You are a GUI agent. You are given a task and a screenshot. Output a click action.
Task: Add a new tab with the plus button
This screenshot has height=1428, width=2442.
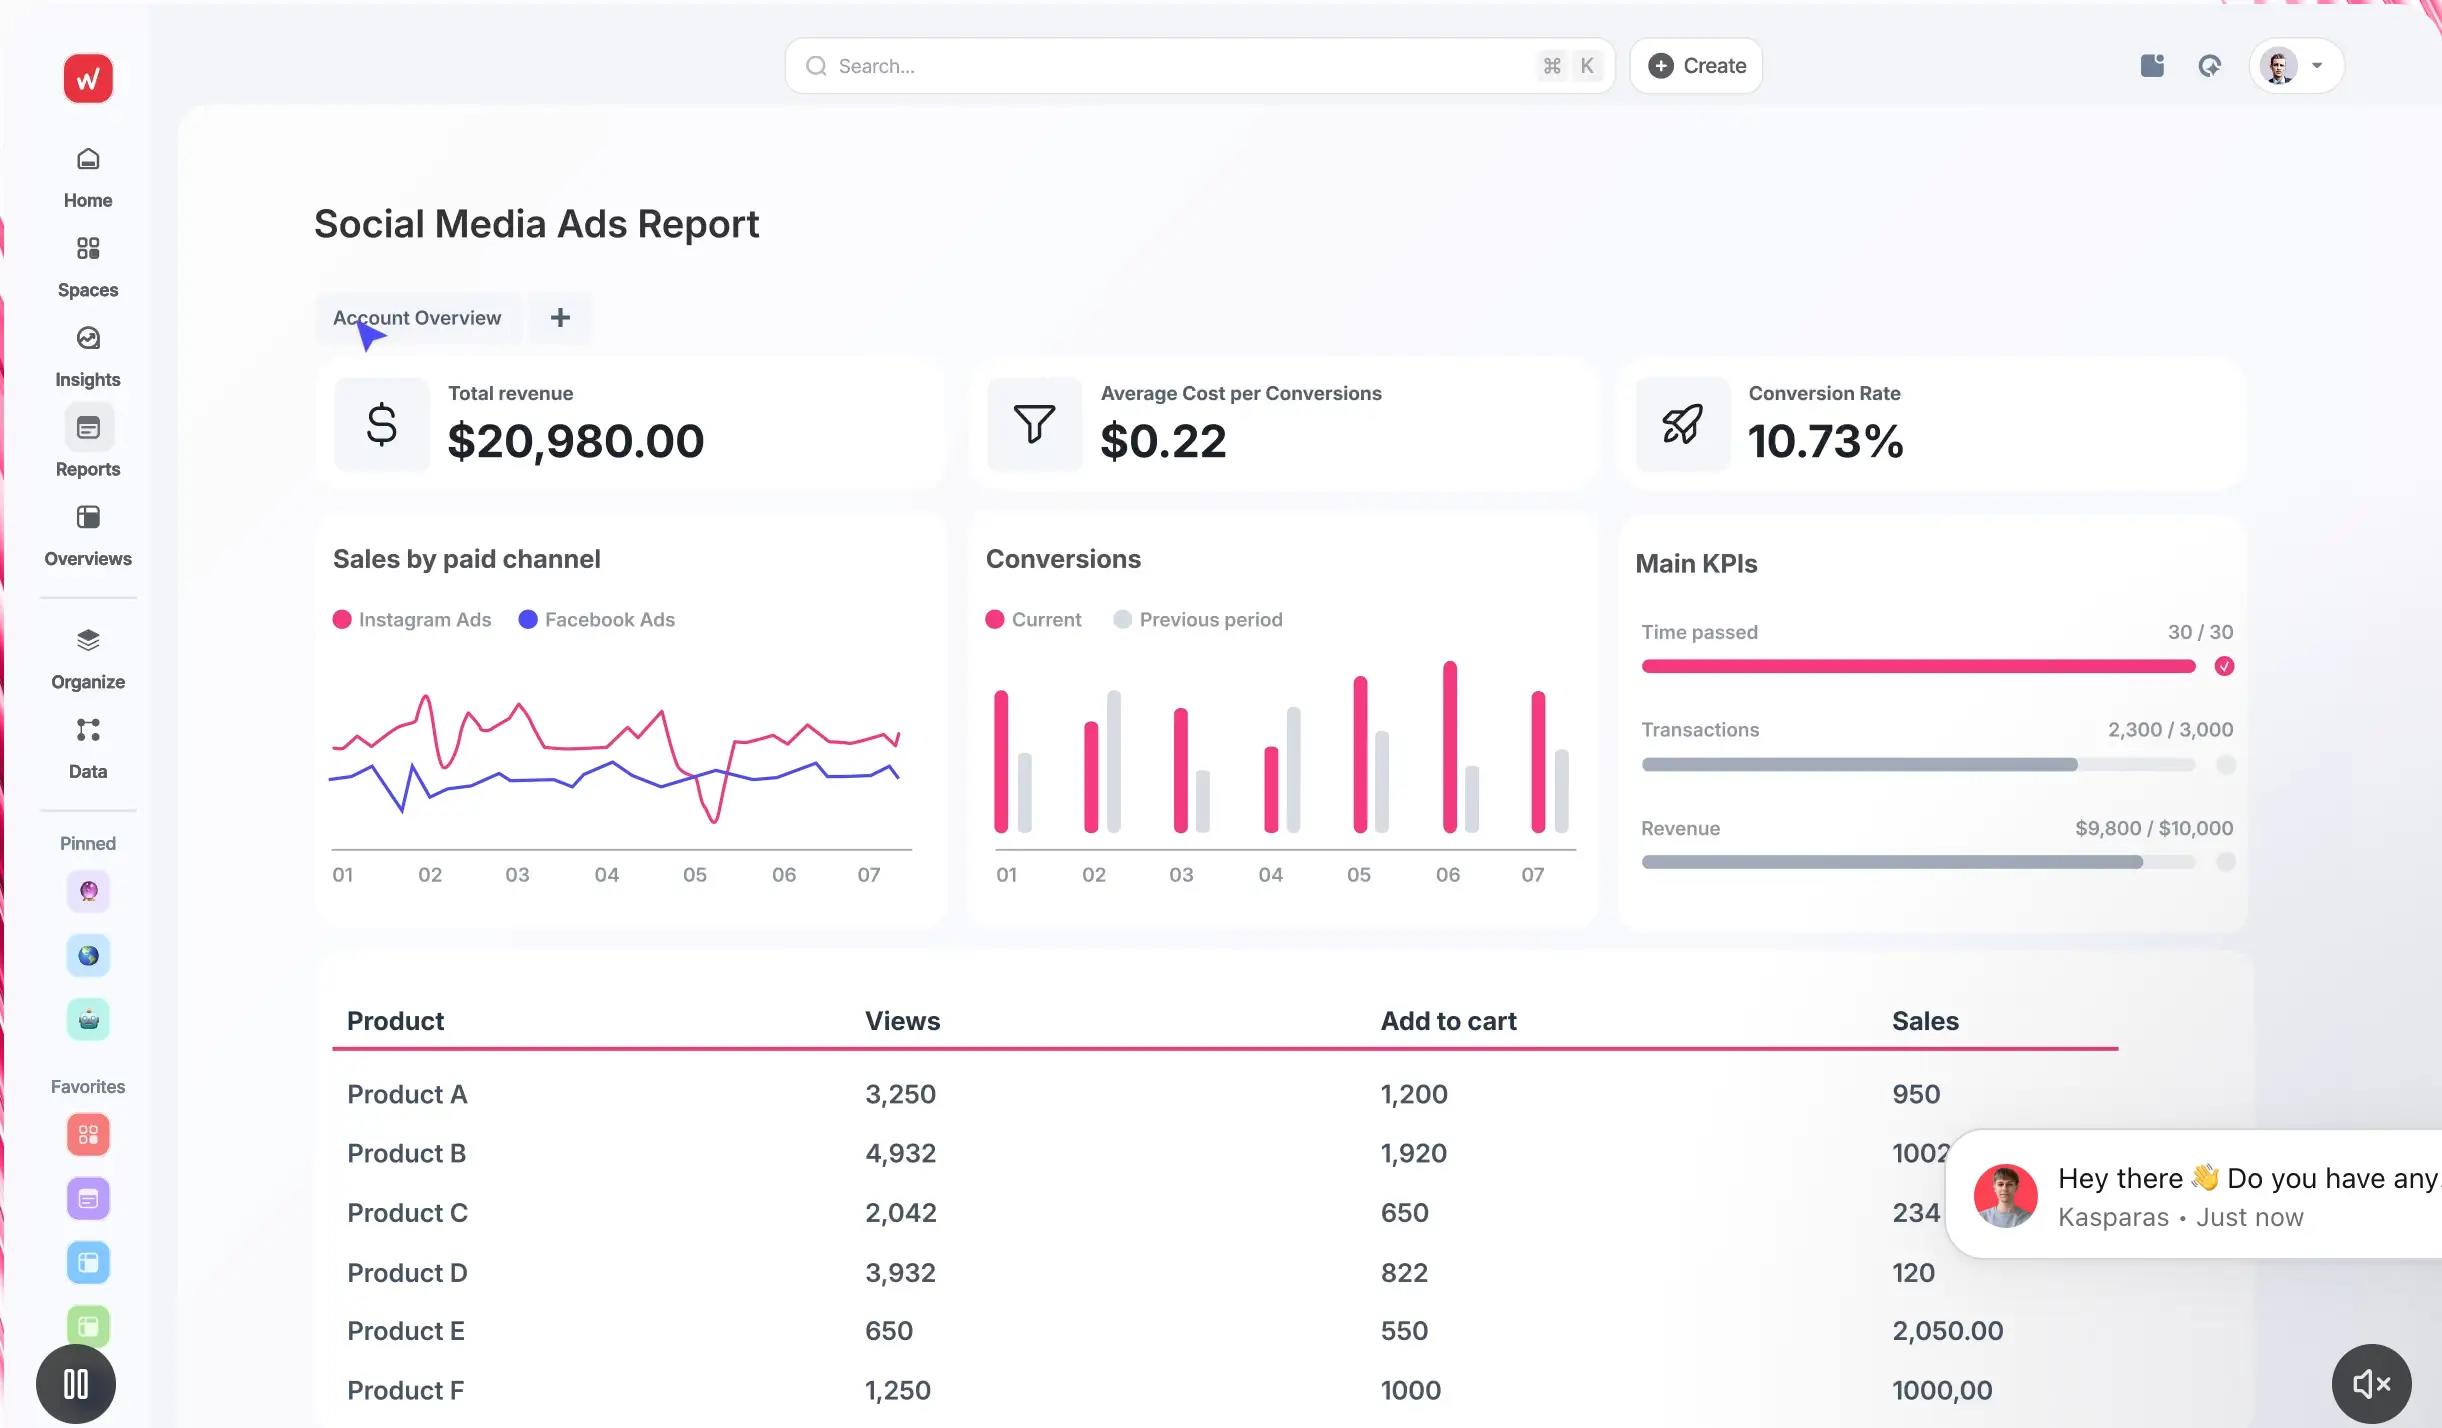tap(559, 318)
